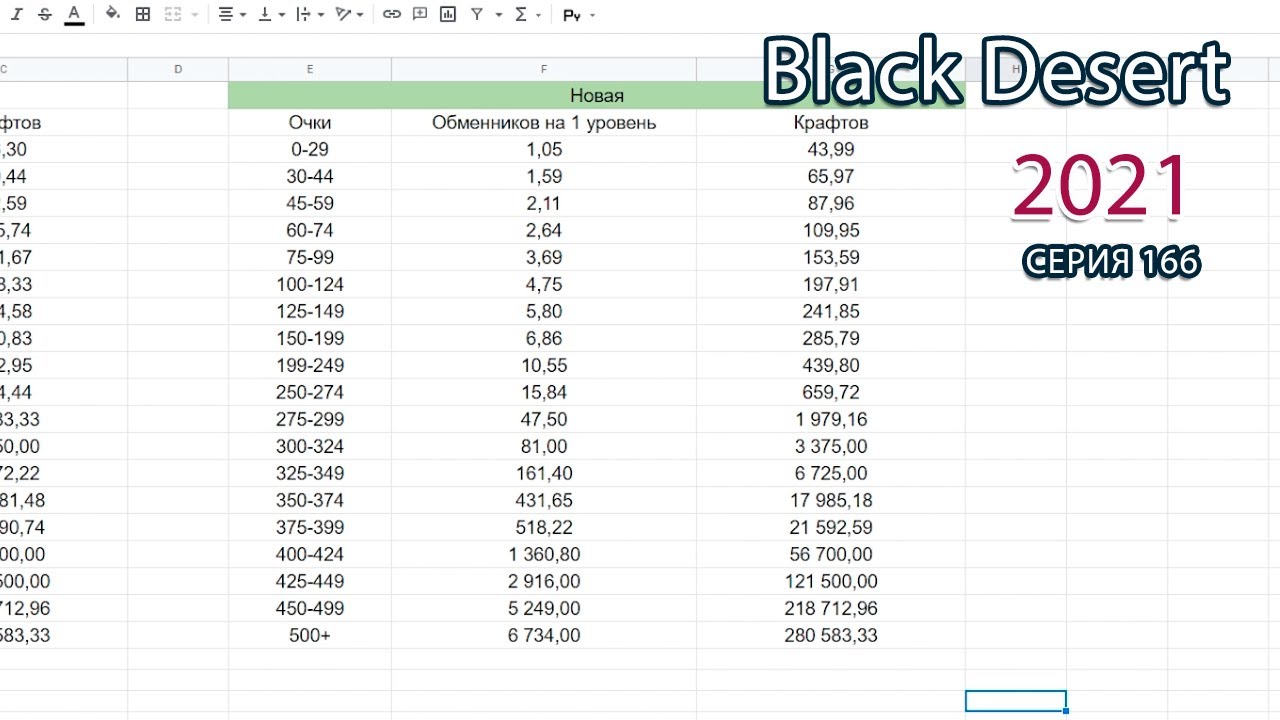Click the value '56 700,00'
Screen dimensions: 1280x720
click(831, 554)
